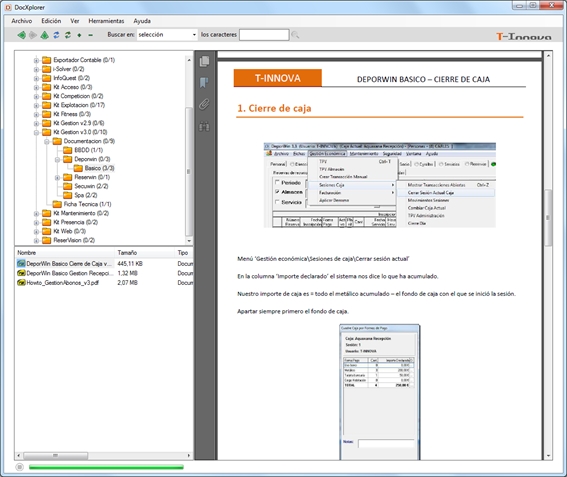
Task: Select the Kit Competicion (0/2) tree item
Action: click(78, 96)
